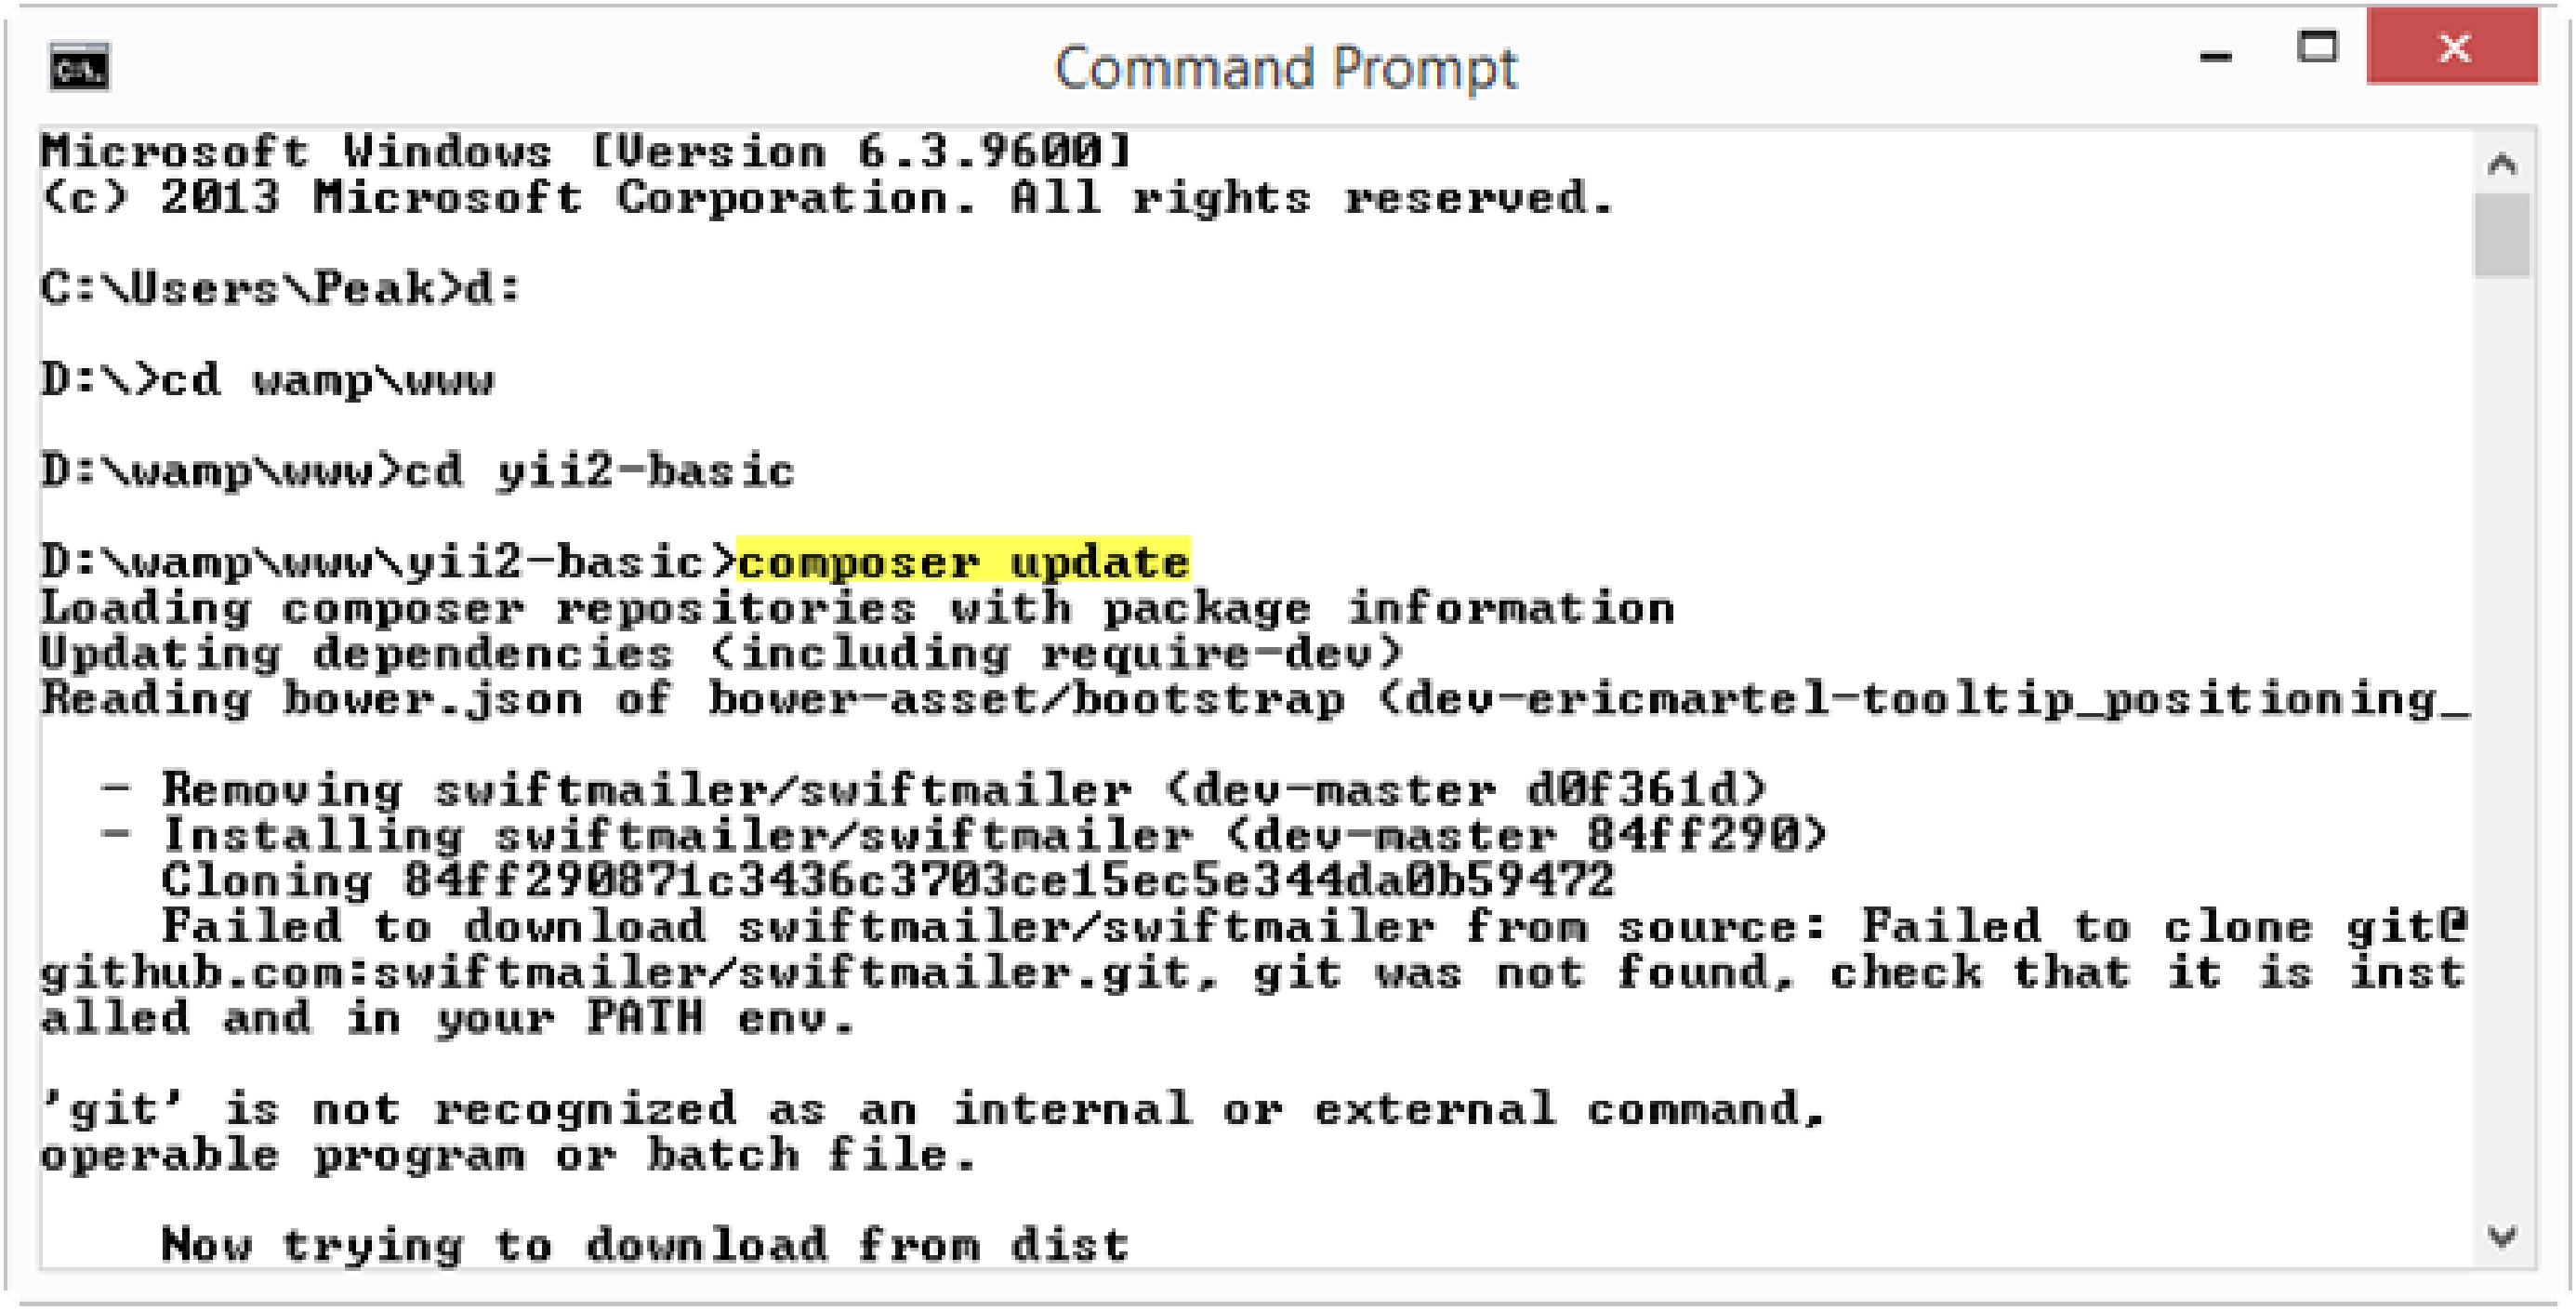Click the Cloning hash line
2576x1310 pixels.
888,881
